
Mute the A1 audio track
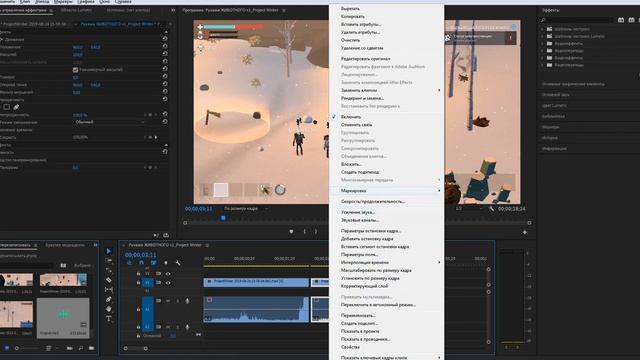168,301
